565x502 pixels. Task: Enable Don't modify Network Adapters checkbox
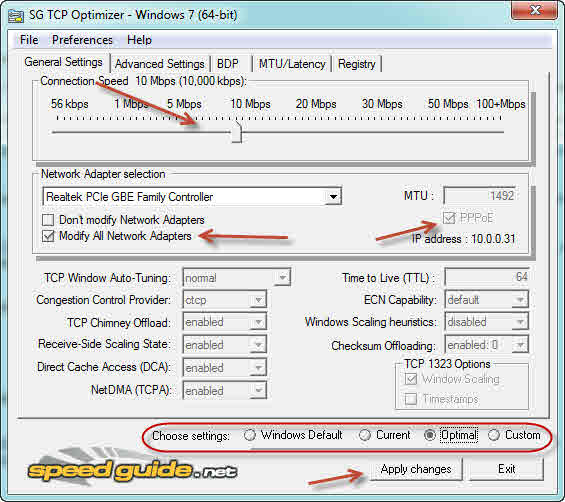pyautogui.click(x=48, y=220)
